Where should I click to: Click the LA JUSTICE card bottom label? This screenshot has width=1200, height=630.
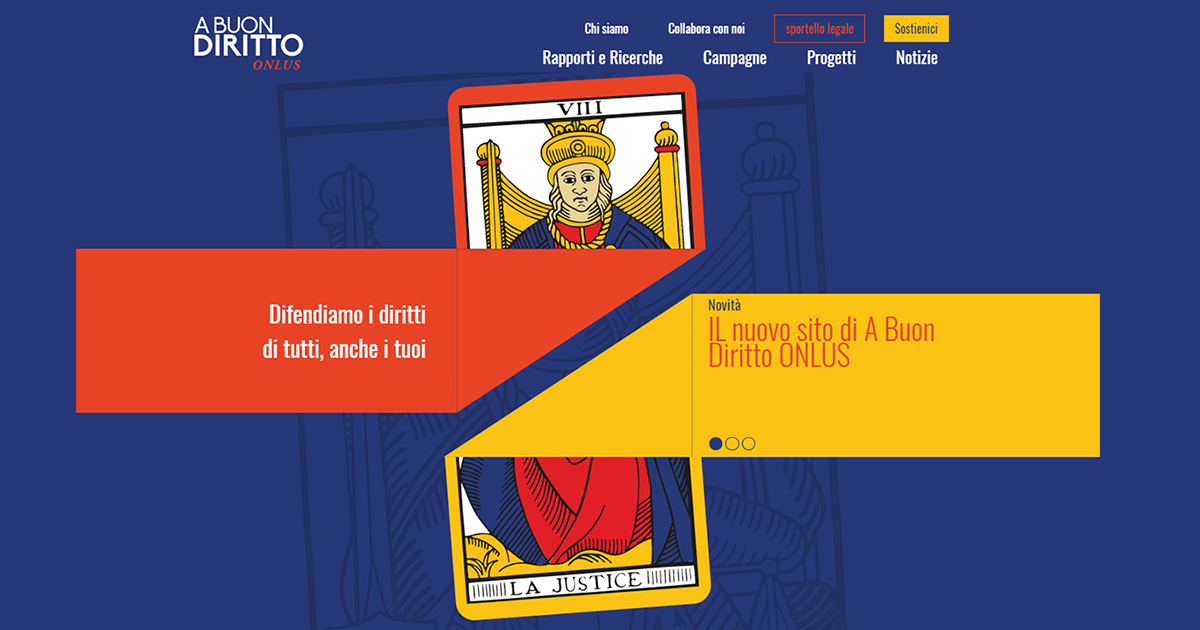(x=576, y=584)
